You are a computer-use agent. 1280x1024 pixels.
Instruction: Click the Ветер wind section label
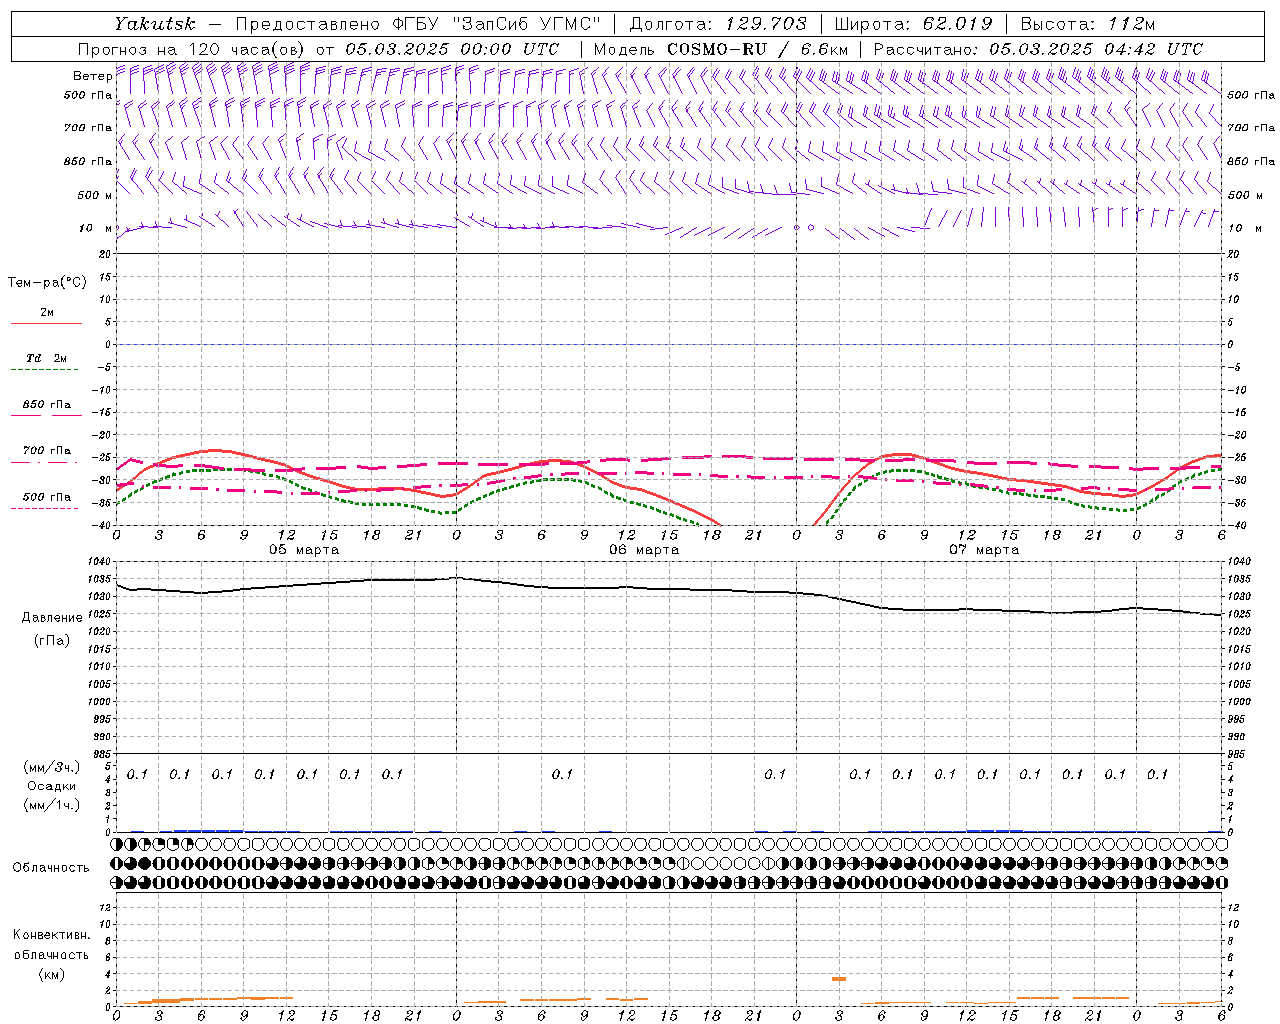click(93, 76)
